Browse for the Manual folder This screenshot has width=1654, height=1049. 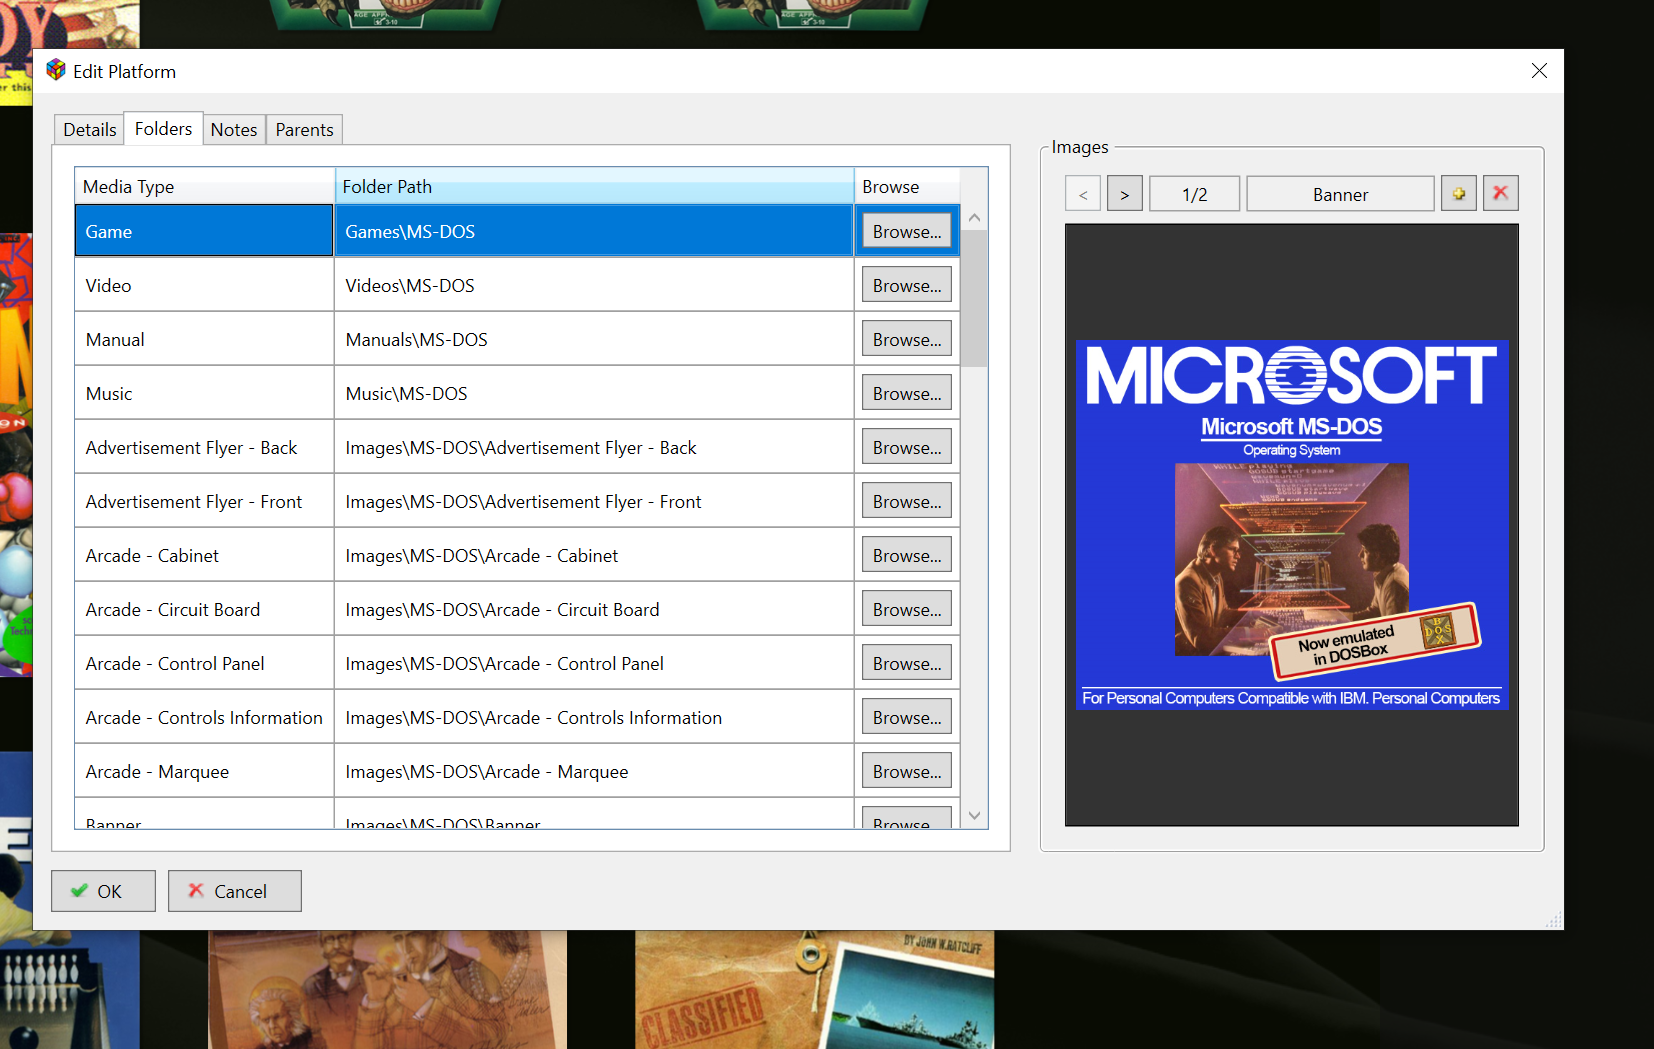coord(906,339)
